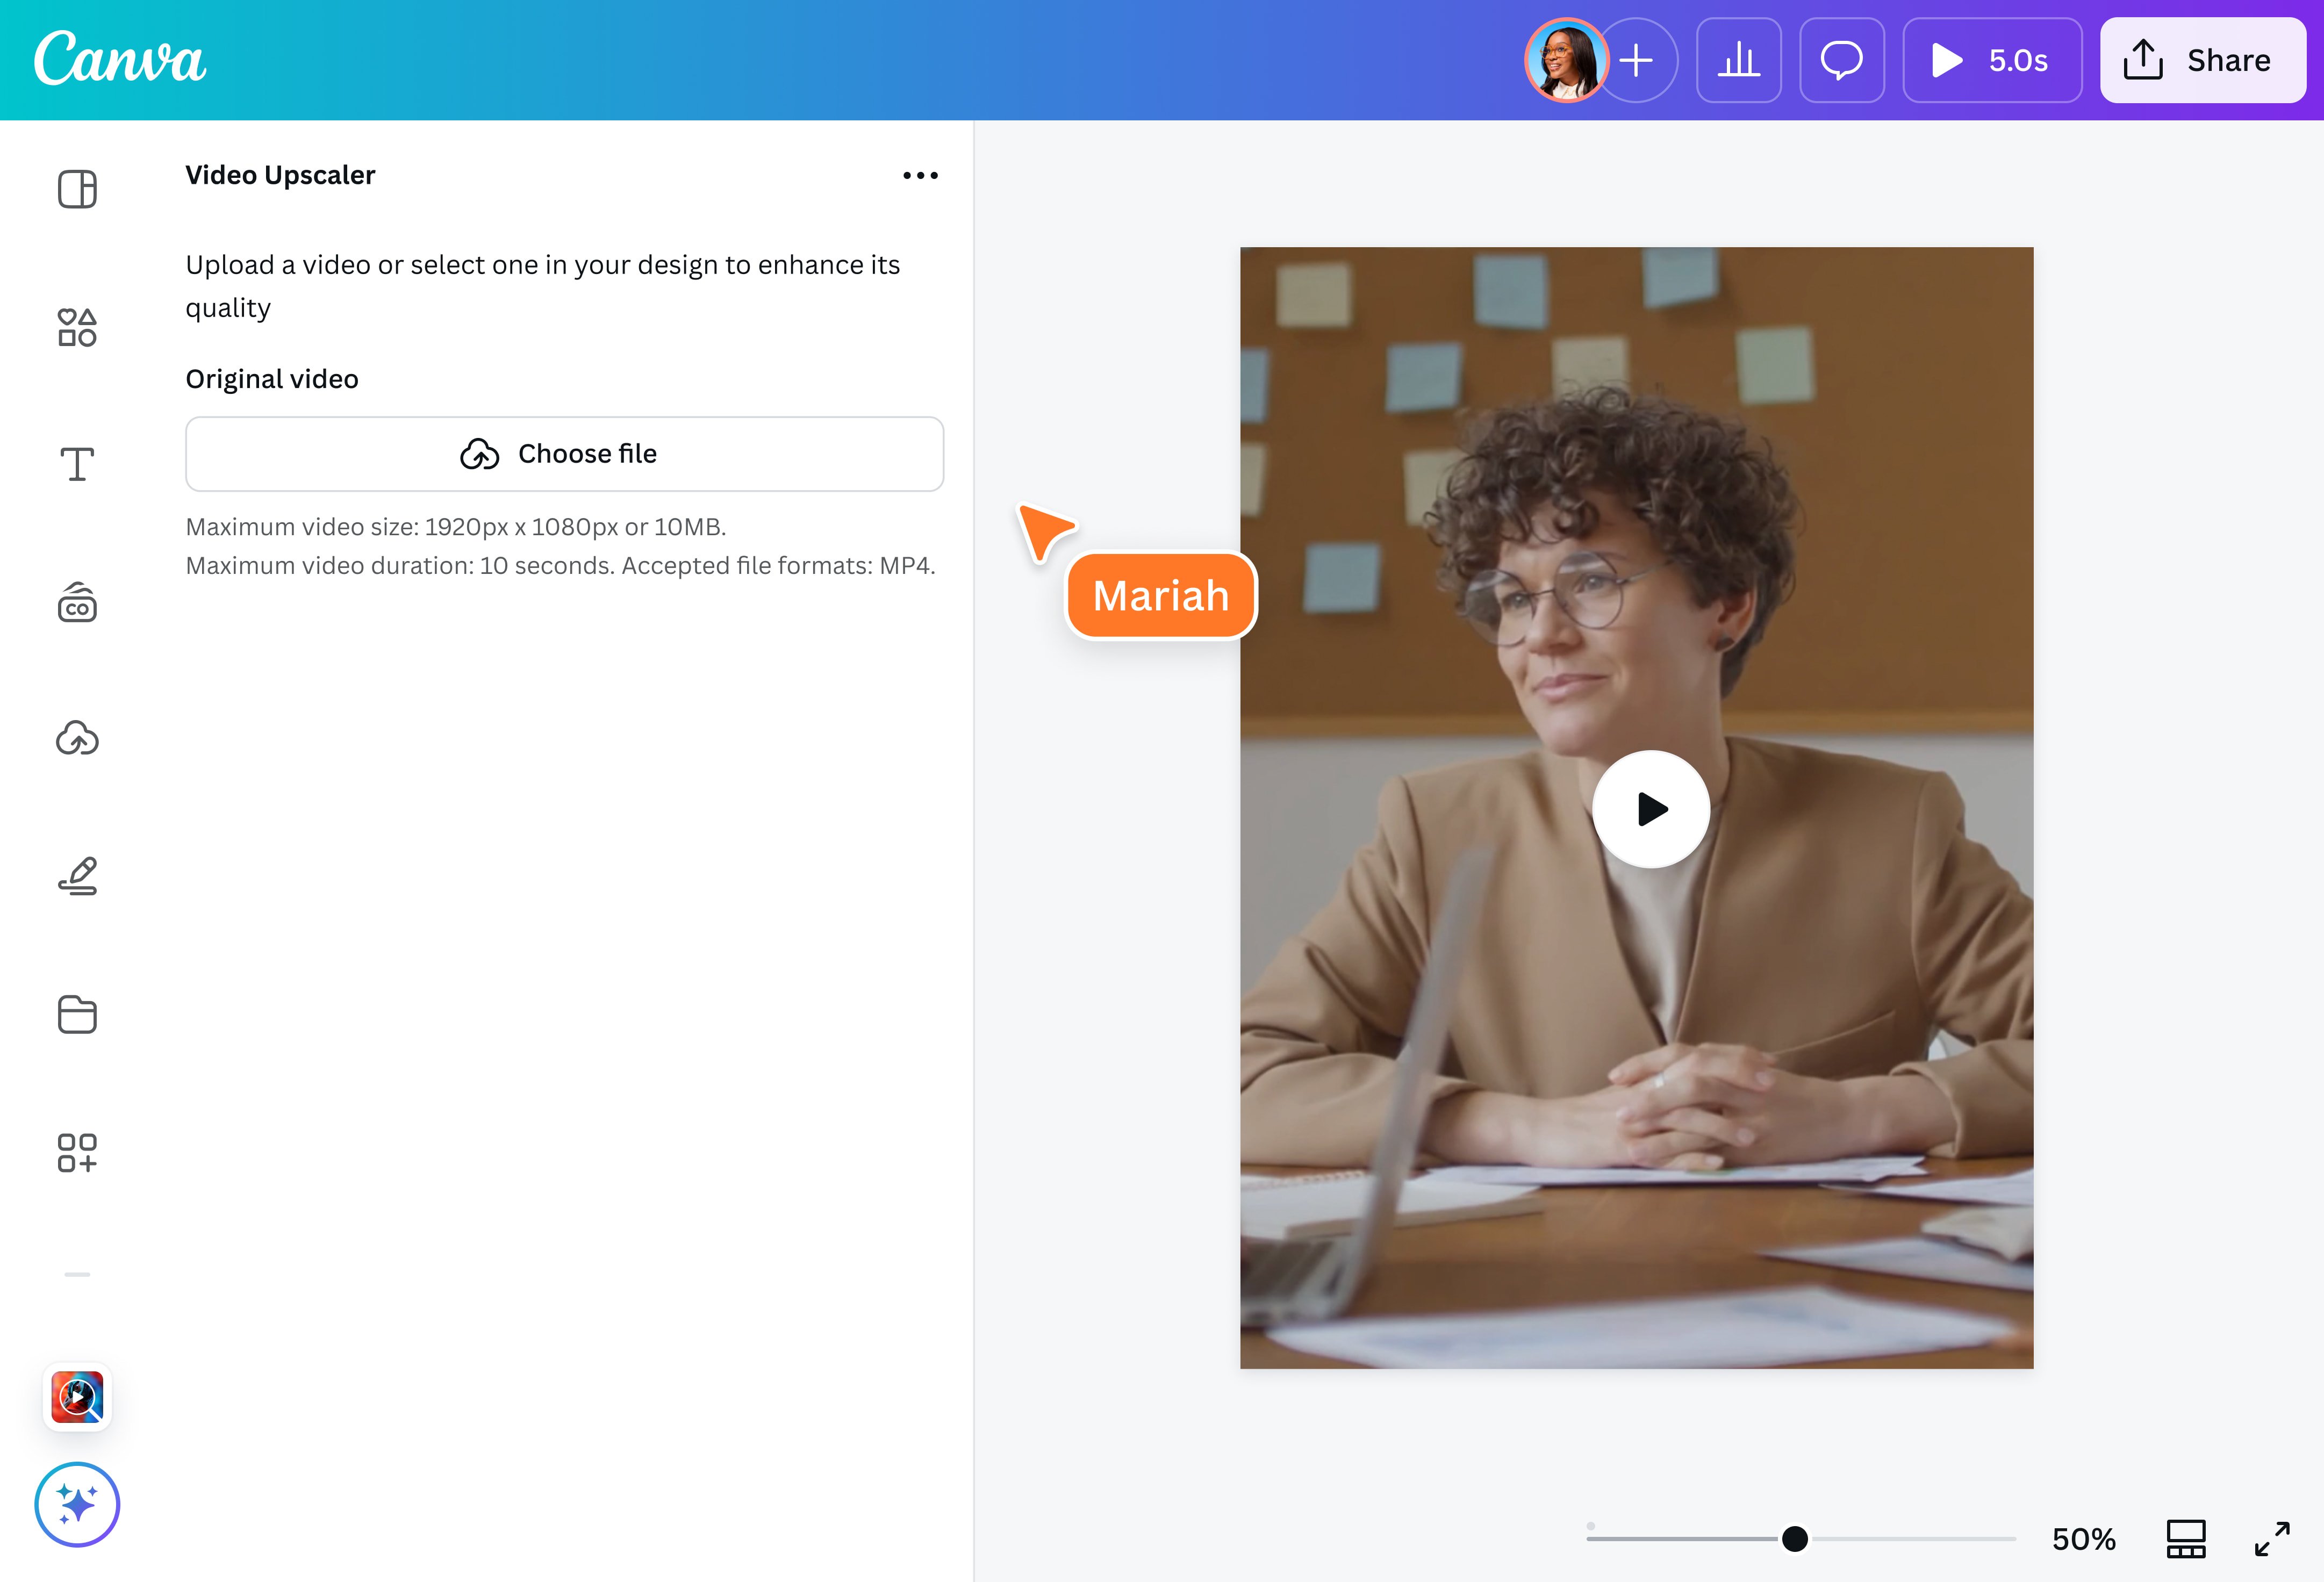Open the Elements panel in the sidebar

(77, 325)
